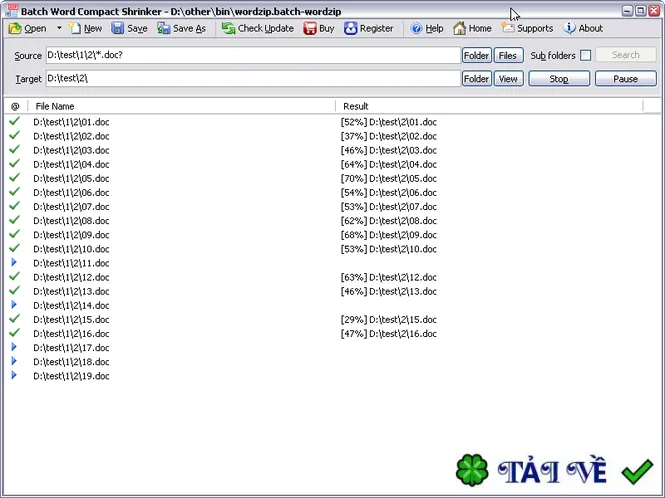
Task: Enable the Sub folders checkbox
Action: (x=585, y=55)
